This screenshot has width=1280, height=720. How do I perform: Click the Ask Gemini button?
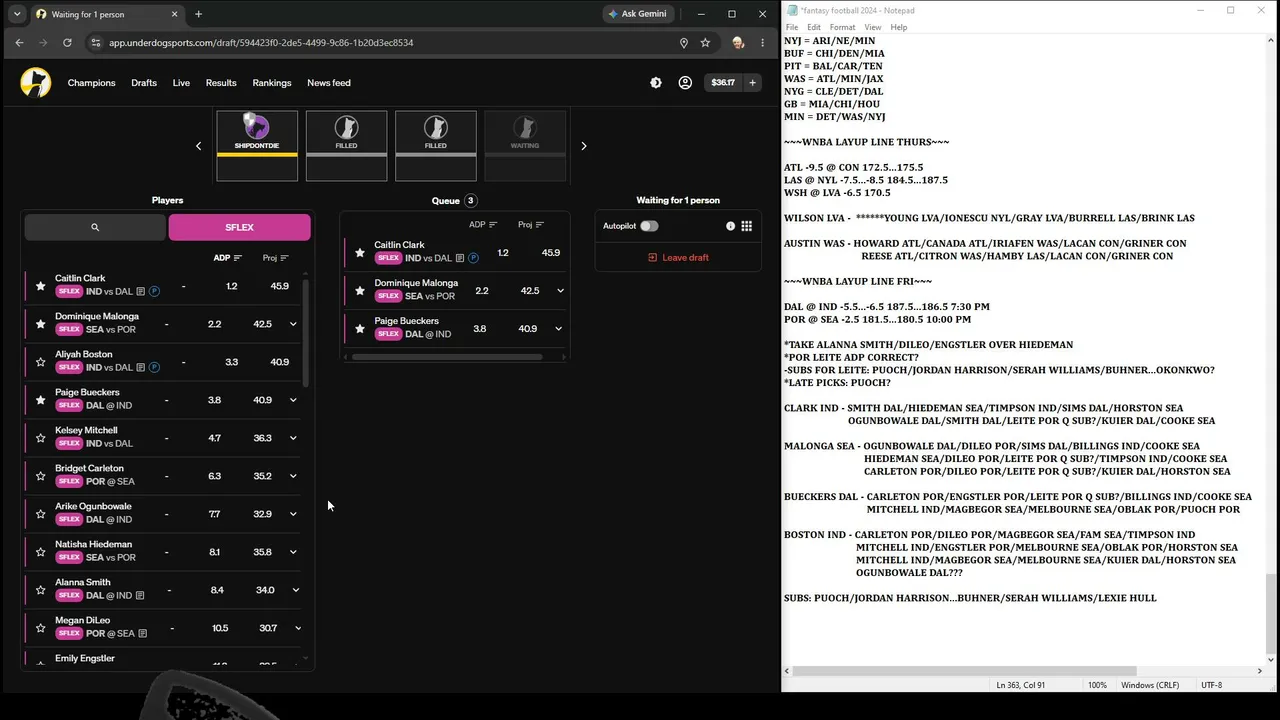pos(638,14)
